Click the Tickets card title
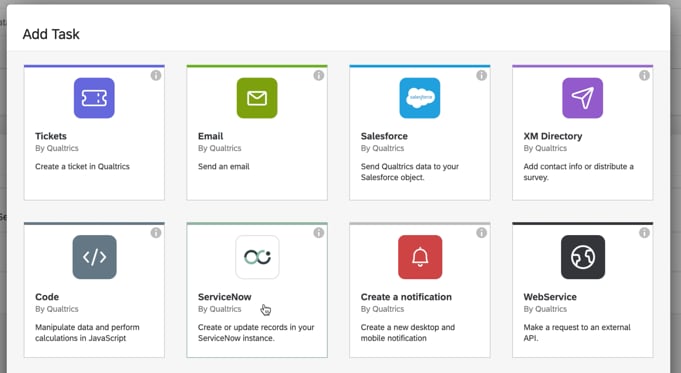The width and height of the screenshot is (681, 373). 51,136
